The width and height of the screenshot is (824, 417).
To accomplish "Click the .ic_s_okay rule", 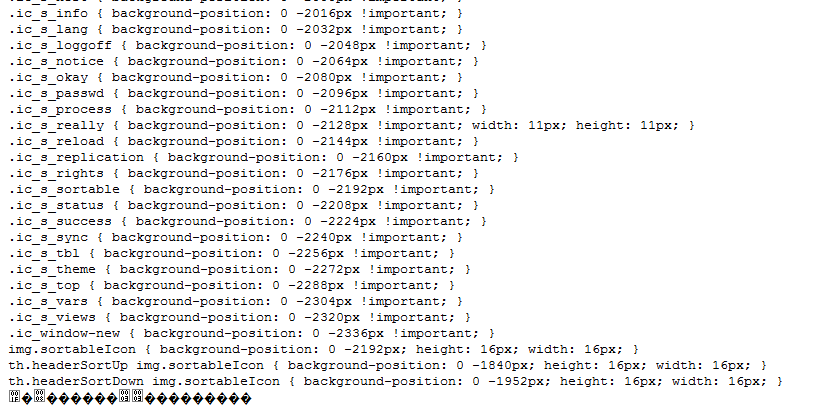I will (235, 77).
